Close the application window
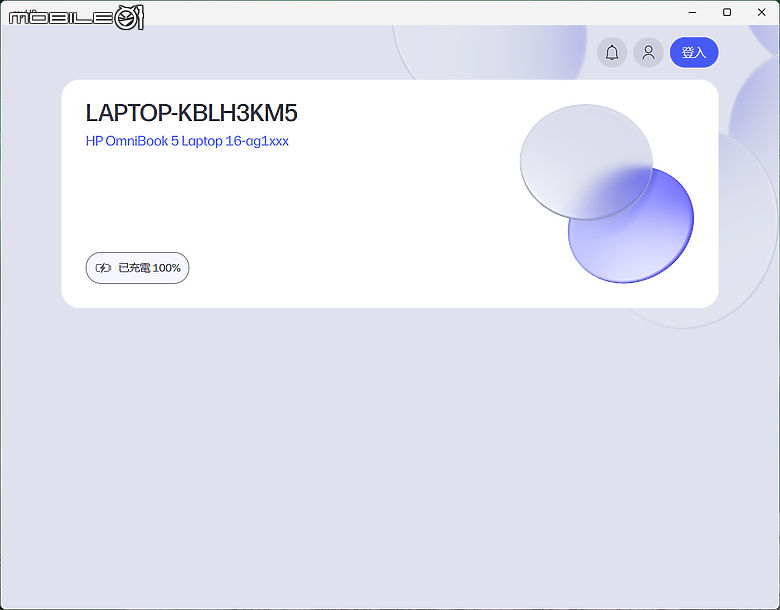Screen dimensions: 780x610 [762, 12]
